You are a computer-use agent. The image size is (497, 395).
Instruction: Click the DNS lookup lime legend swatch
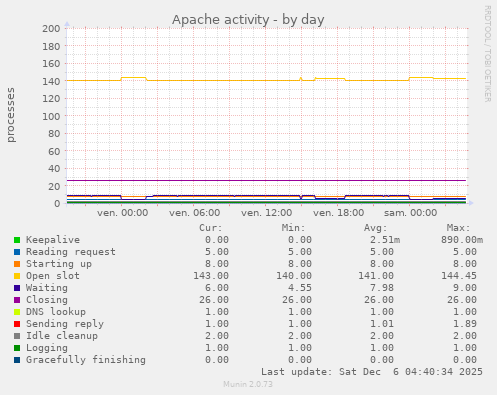point(17,312)
